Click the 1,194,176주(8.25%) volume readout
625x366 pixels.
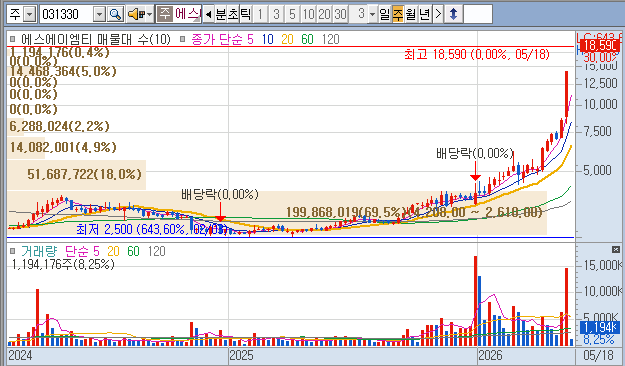coord(63,264)
